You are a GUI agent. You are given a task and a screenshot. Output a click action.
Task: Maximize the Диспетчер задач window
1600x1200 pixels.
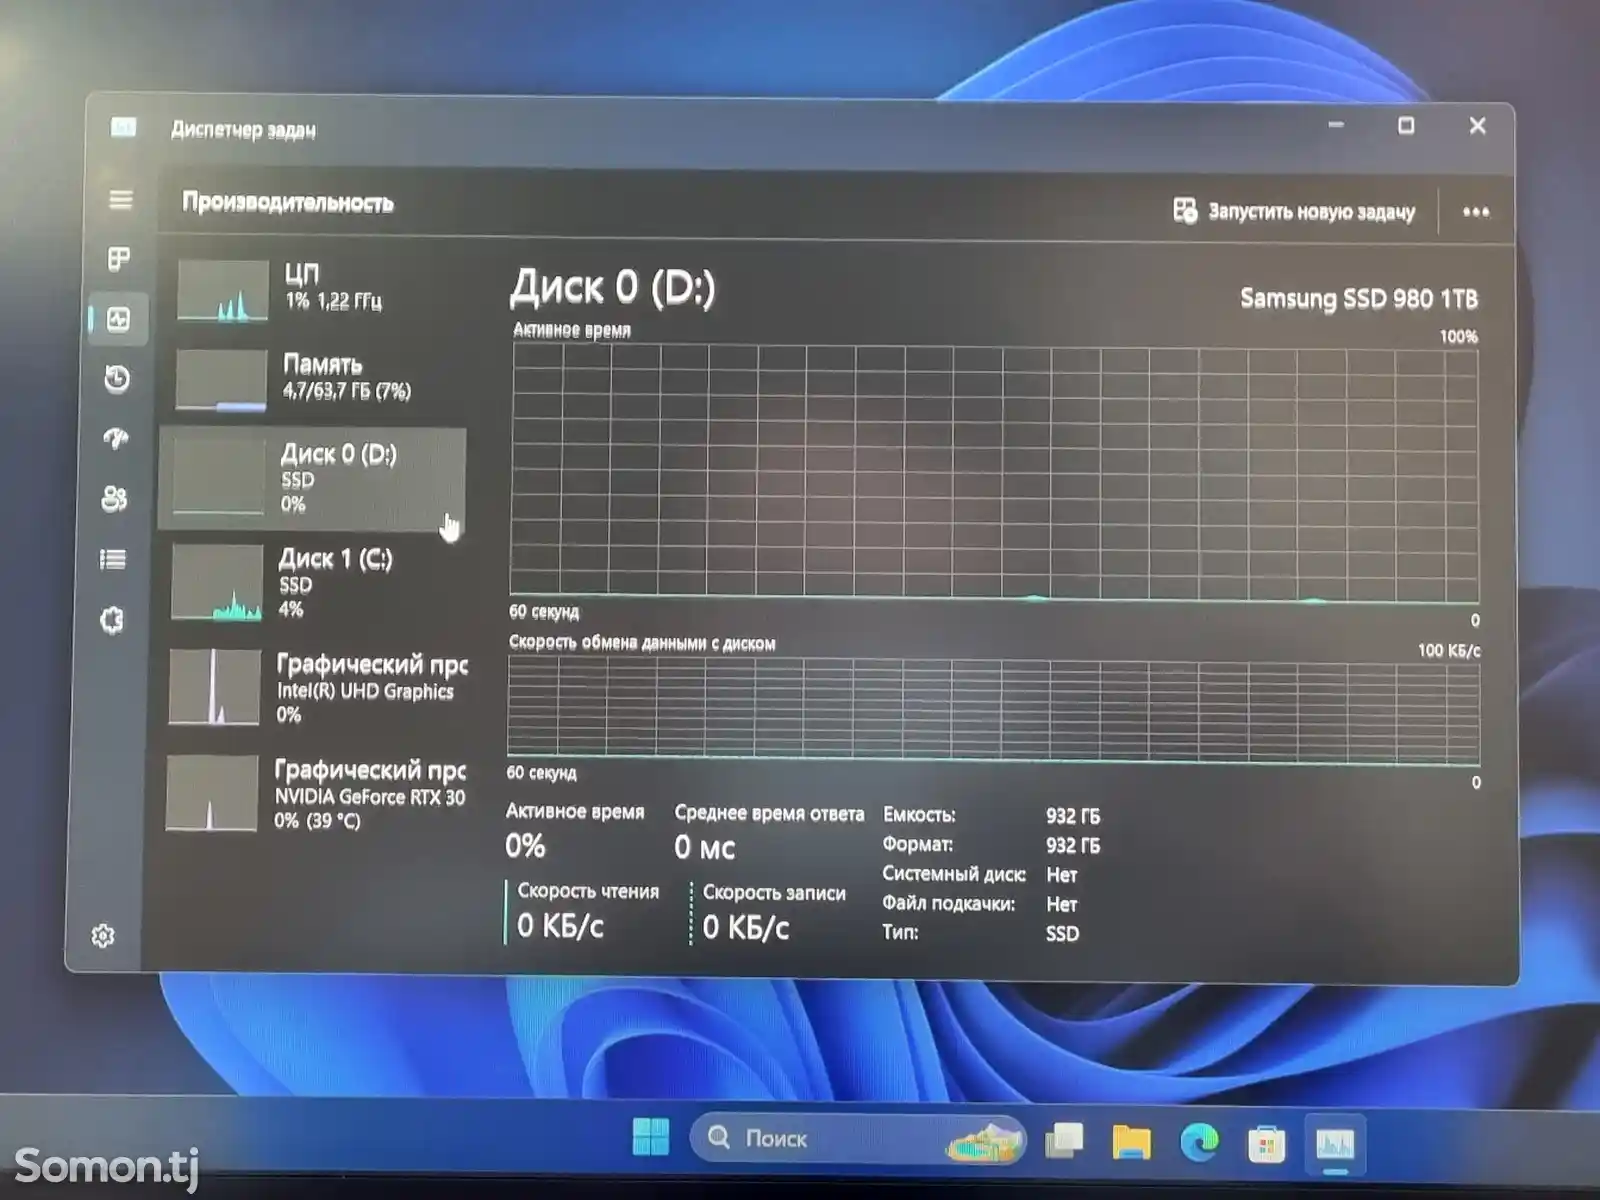point(1406,125)
